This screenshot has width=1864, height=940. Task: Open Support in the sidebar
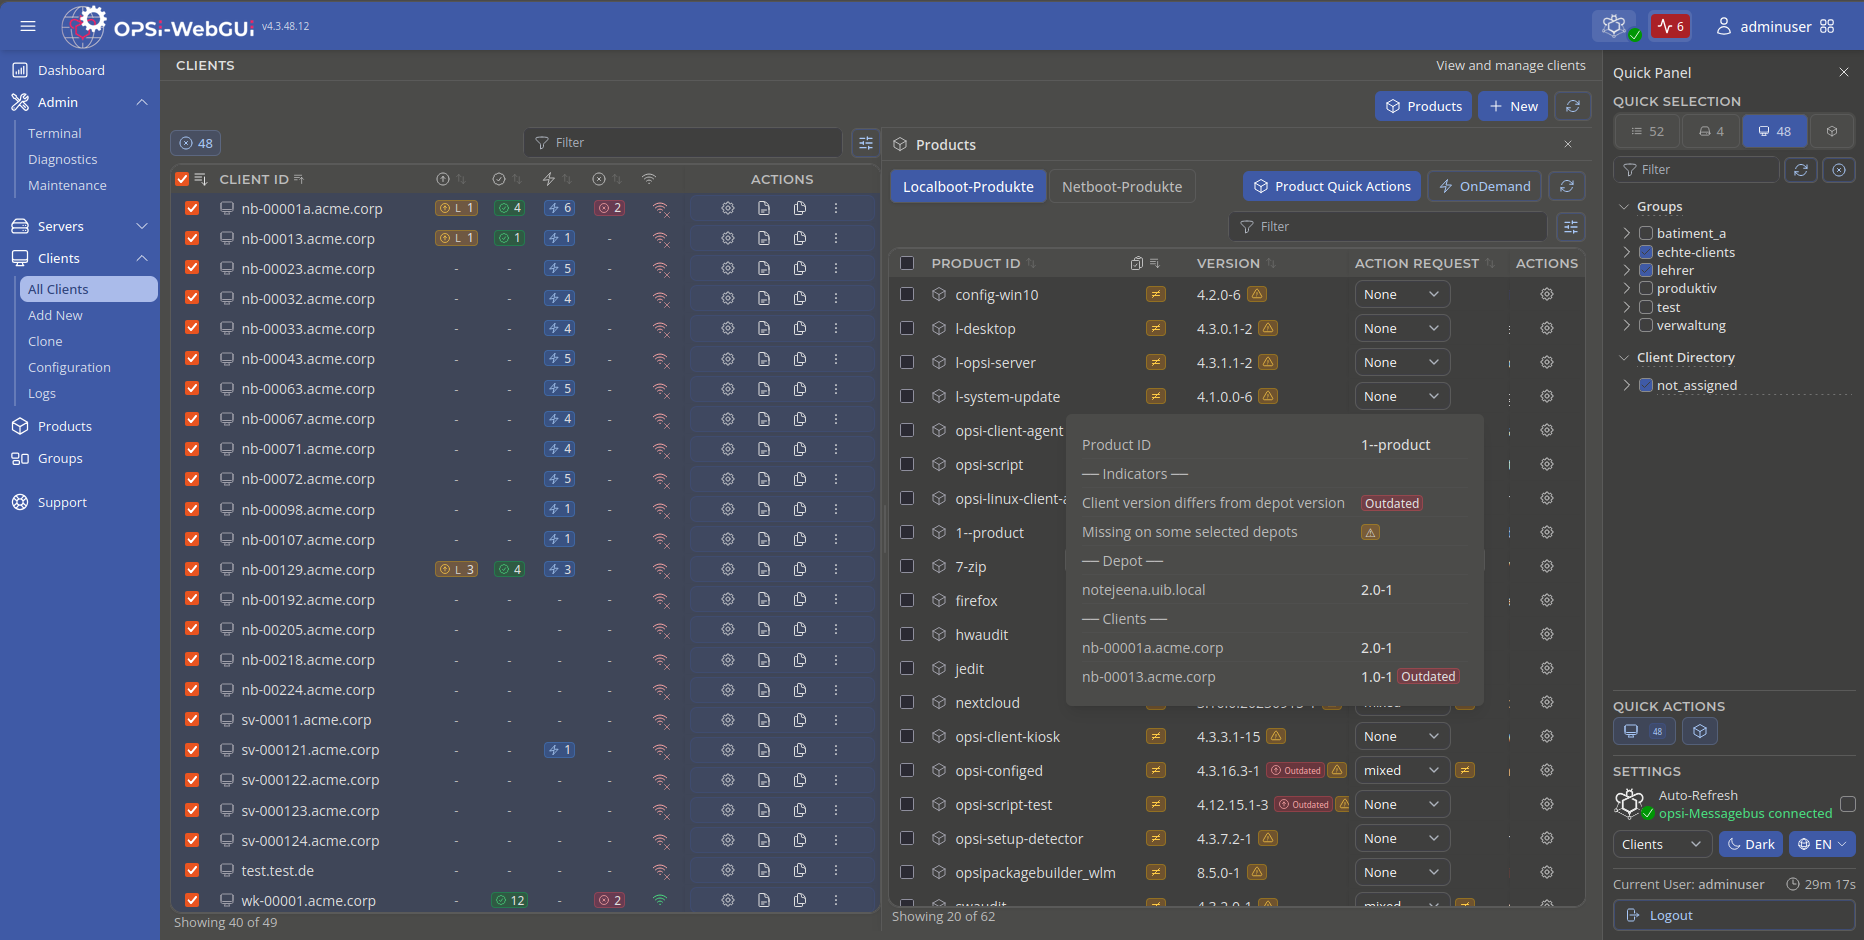pyautogui.click(x=62, y=502)
